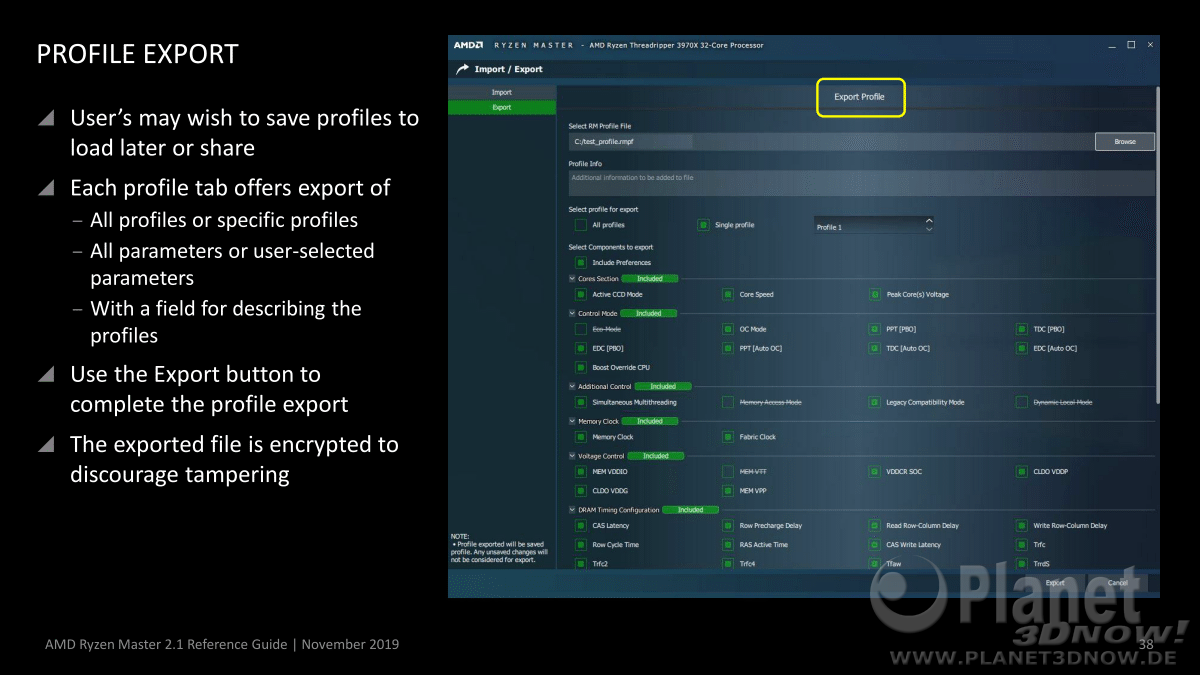
Task: Toggle Read Row-Column Delay checkbox
Action: coord(875,525)
